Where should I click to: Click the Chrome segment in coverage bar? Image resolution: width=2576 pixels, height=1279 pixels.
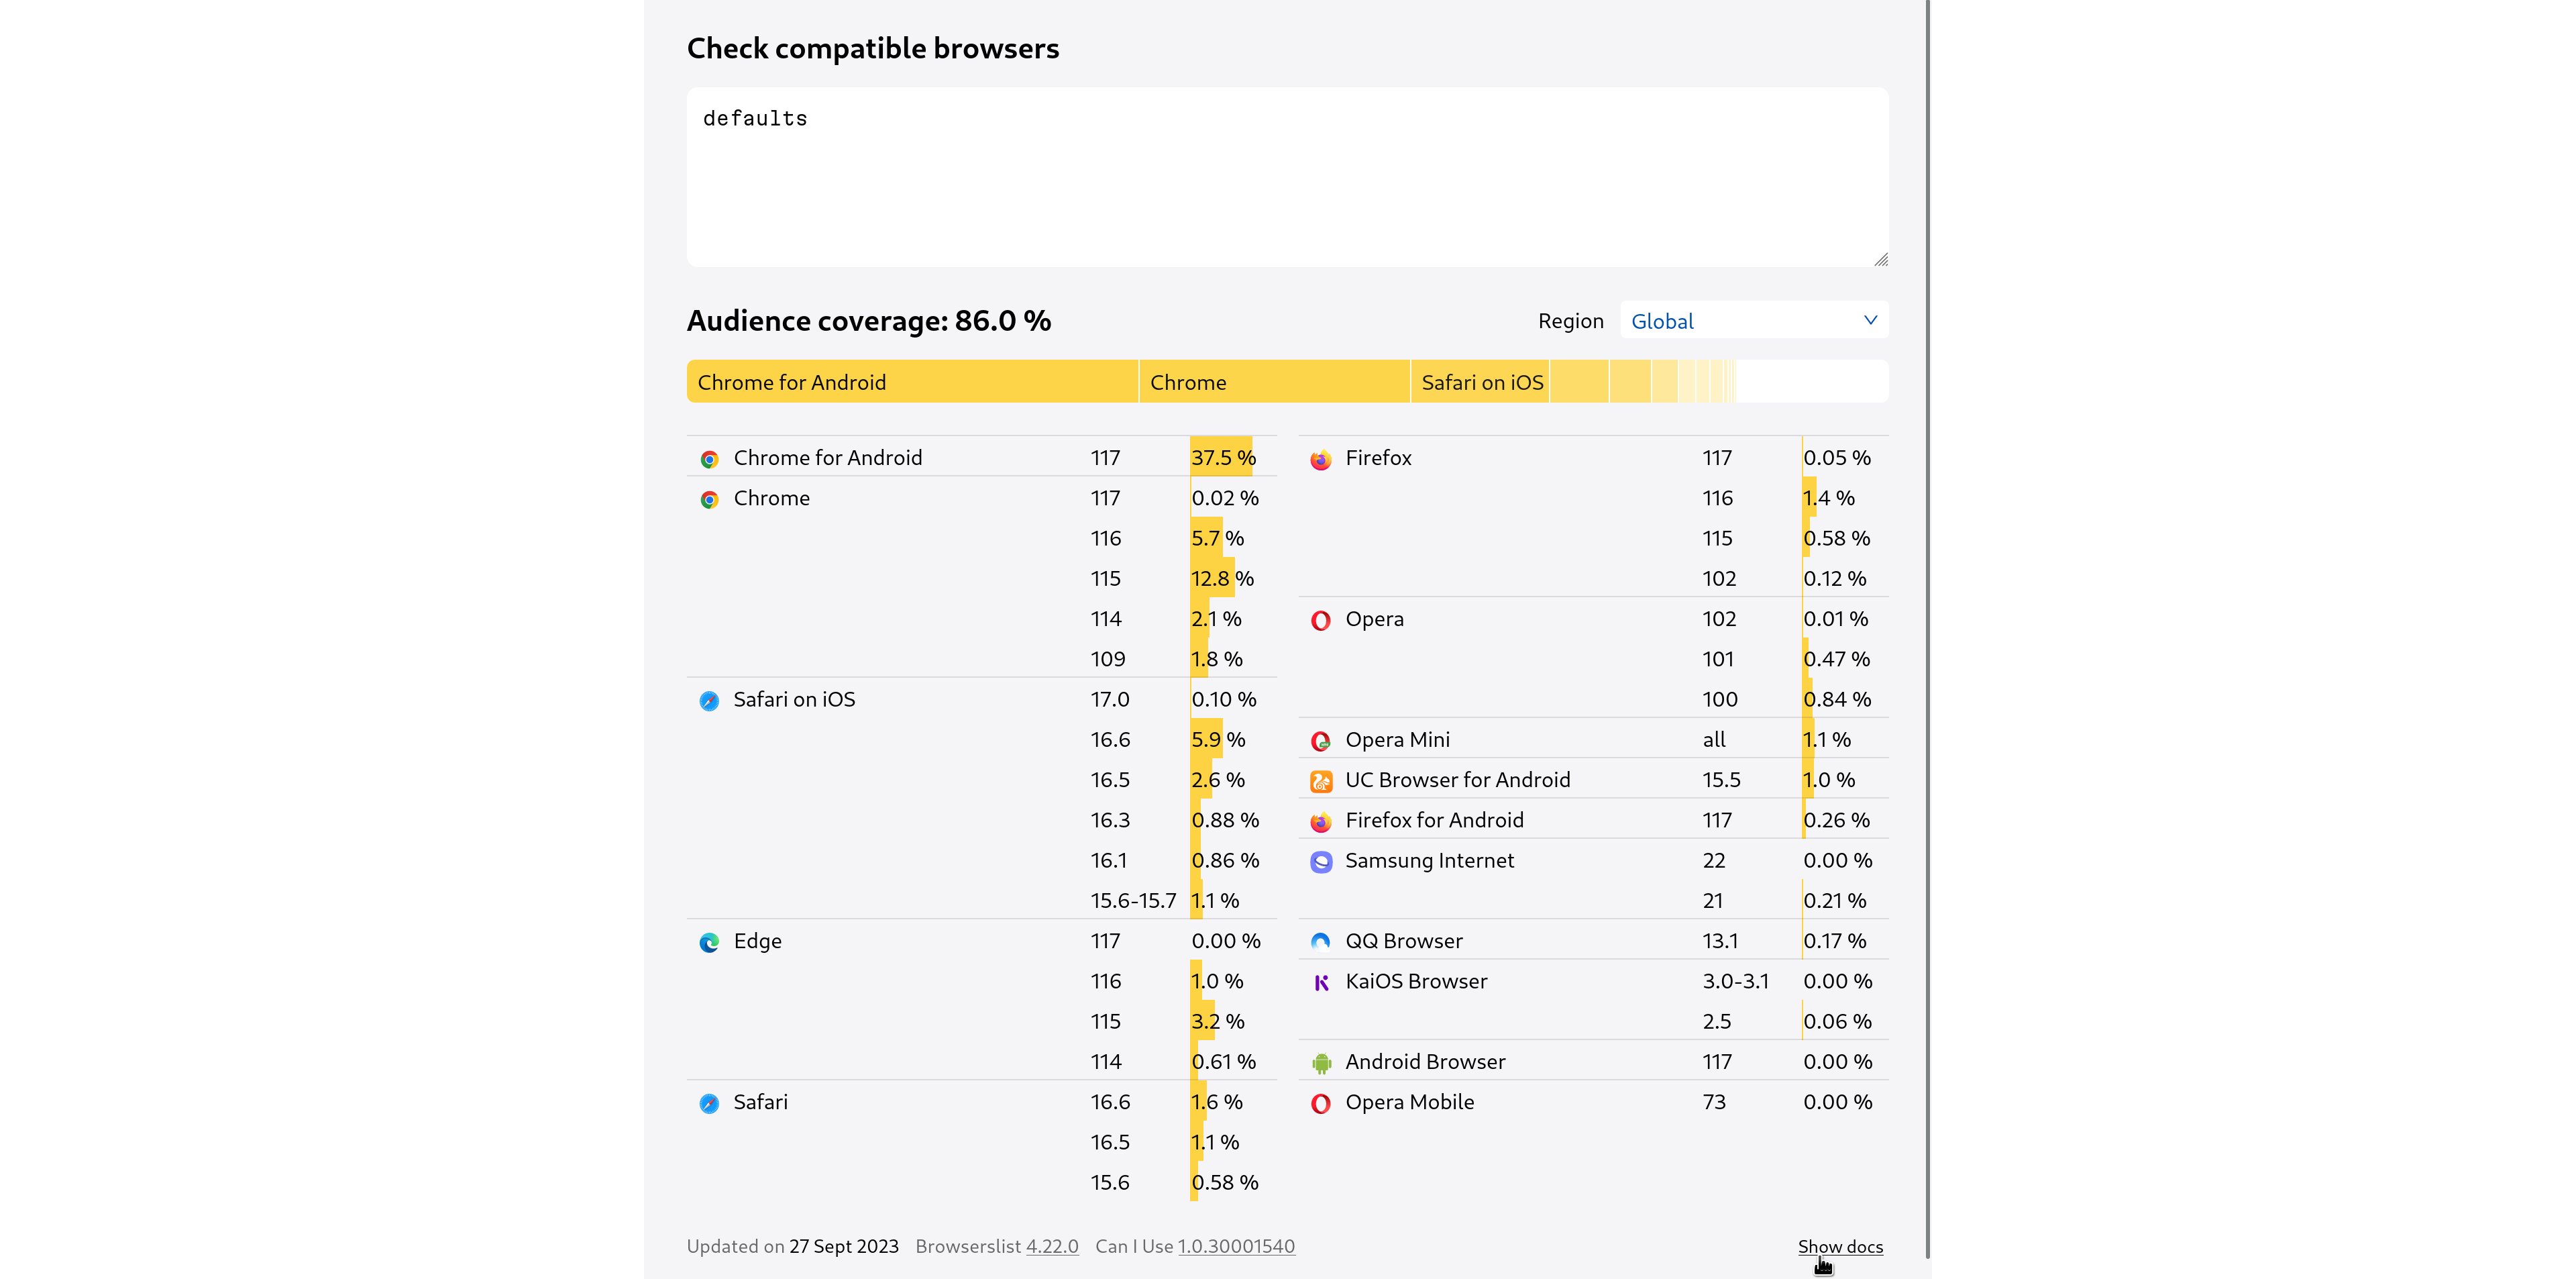coord(1275,382)
